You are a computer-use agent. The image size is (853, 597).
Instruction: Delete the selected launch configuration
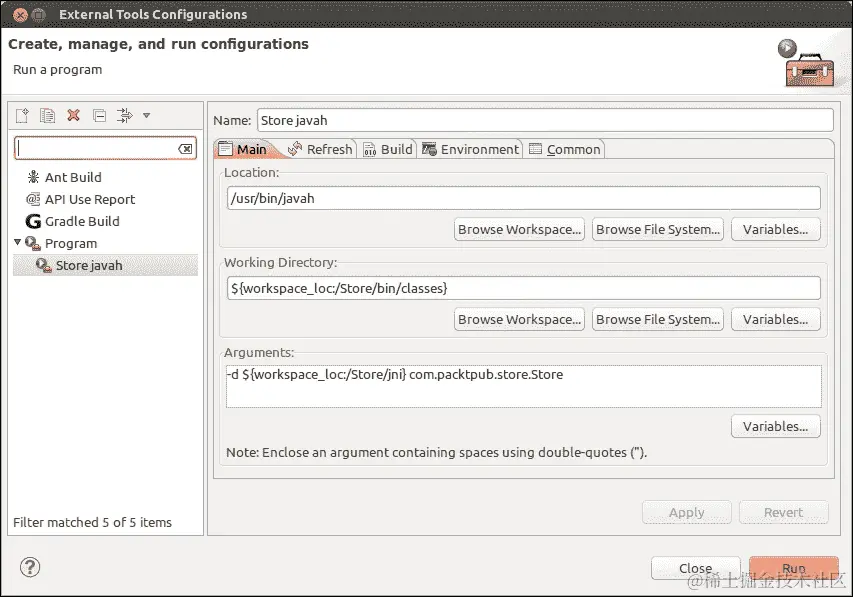pos(73,115)
